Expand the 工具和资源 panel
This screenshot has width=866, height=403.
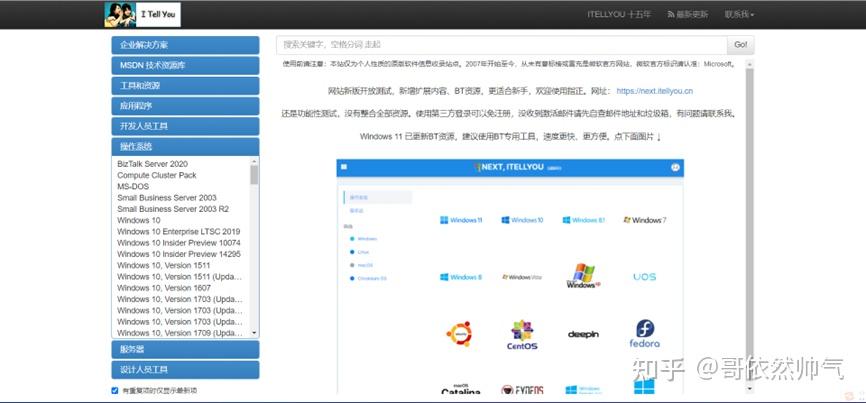pos(185,86)
